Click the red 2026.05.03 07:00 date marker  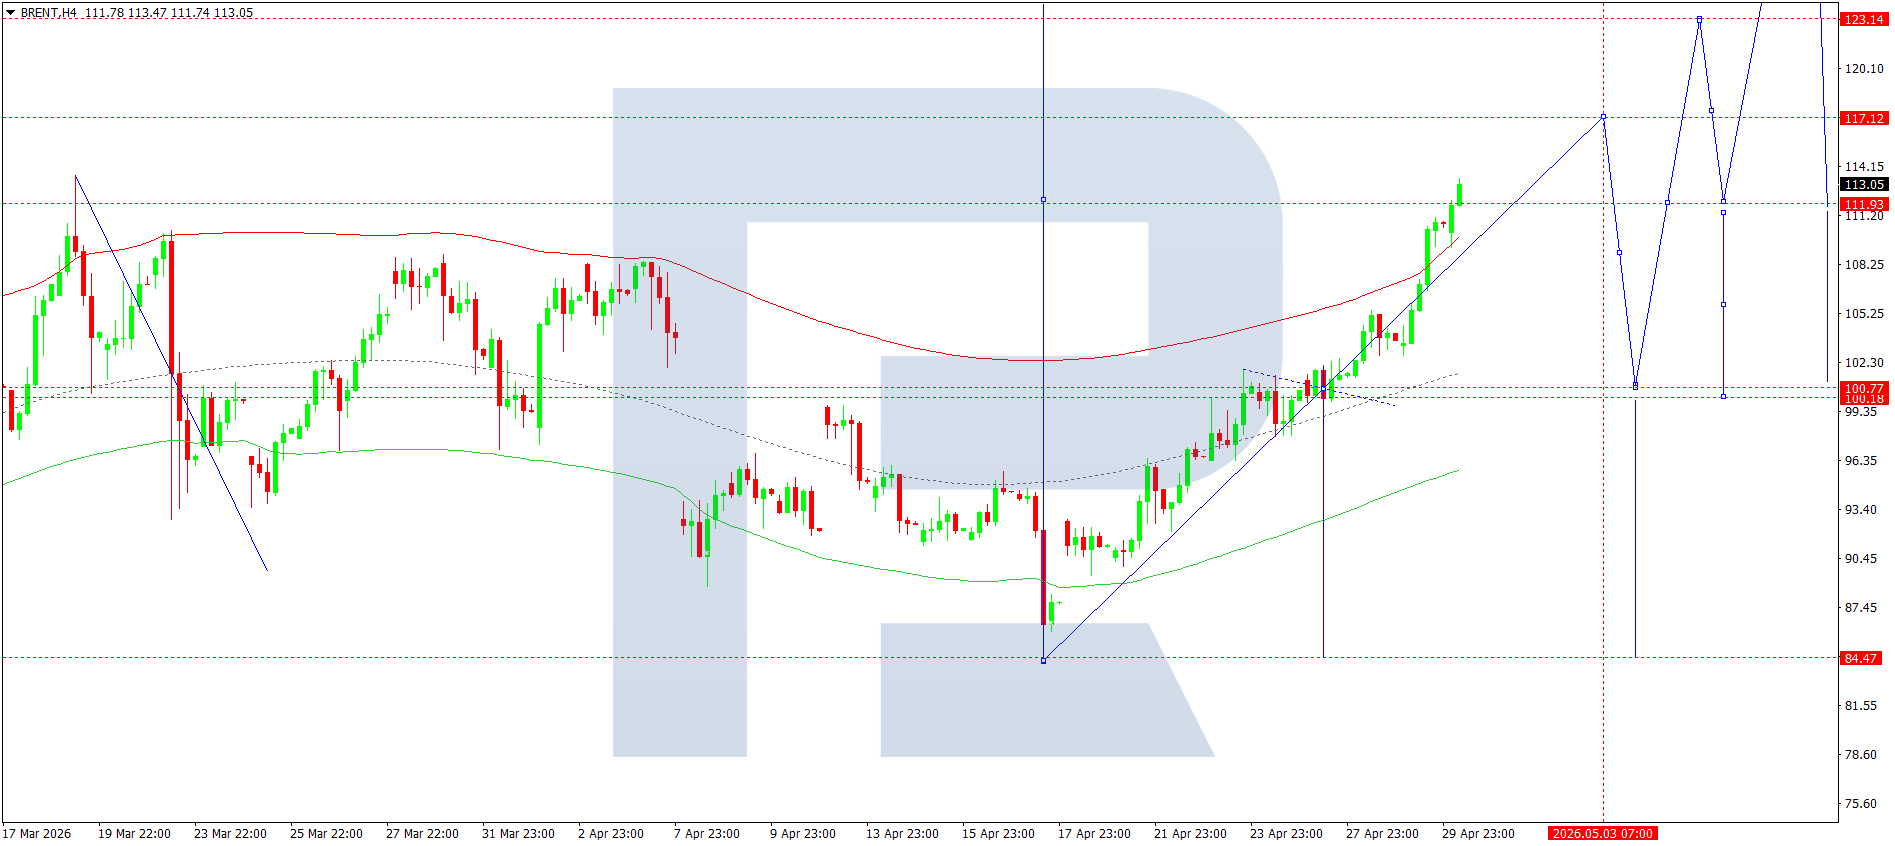click(1602, 833)
